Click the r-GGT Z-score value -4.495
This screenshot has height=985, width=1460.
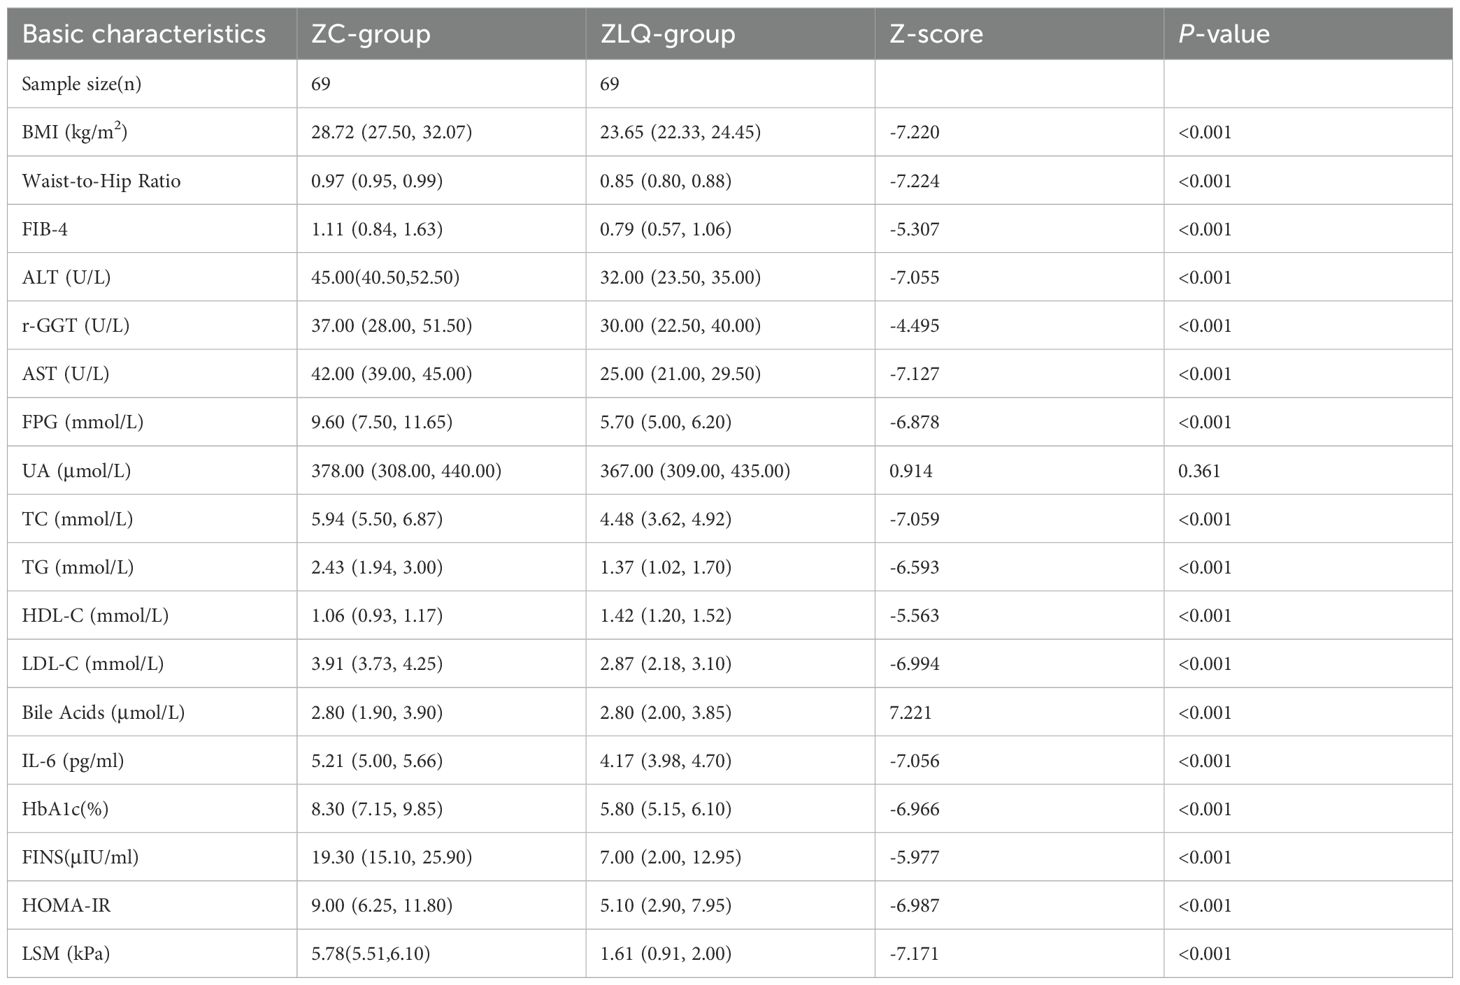coord(914,326)
